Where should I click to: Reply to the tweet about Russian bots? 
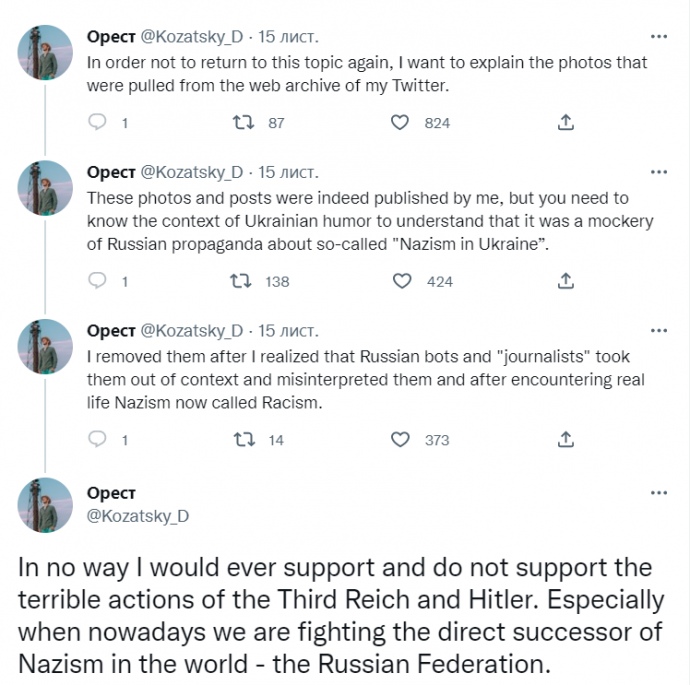click(98, 439)
